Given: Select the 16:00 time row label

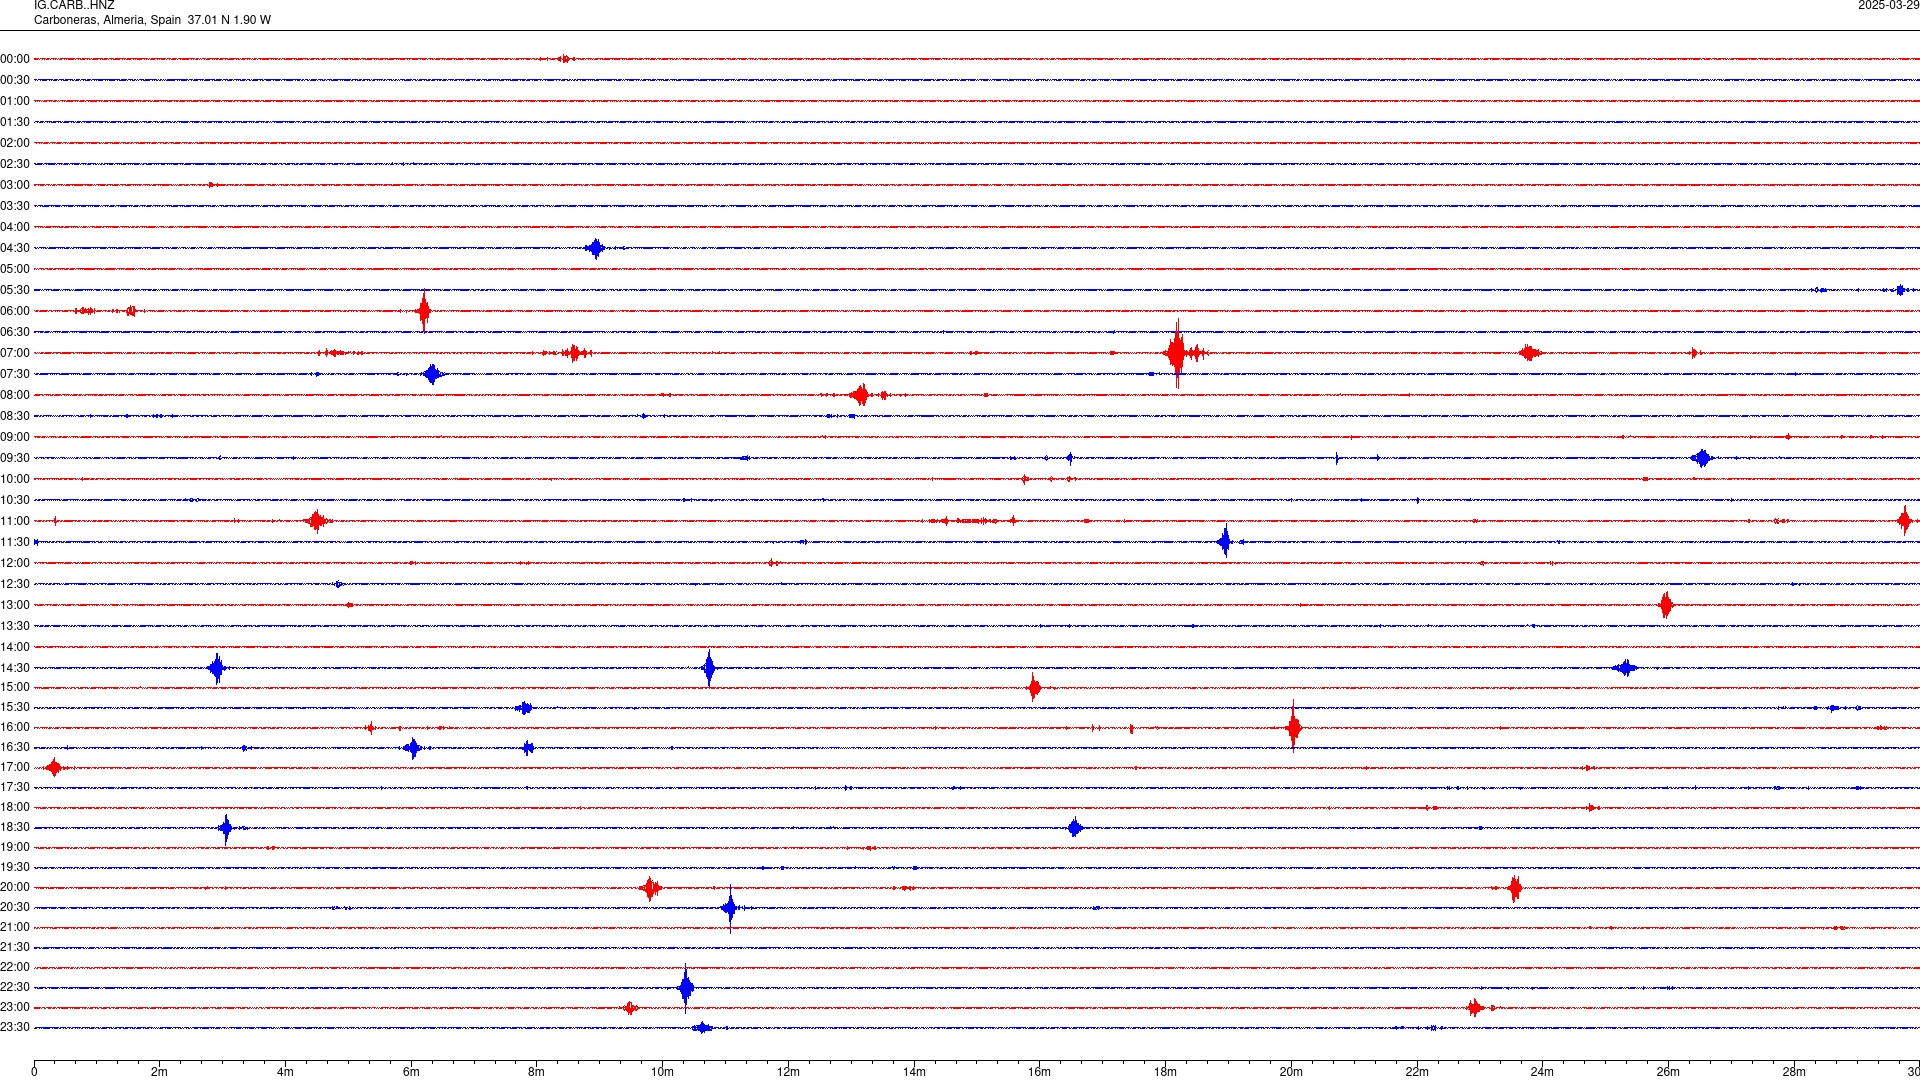Looking at the screenshot, I should point(15,727).
